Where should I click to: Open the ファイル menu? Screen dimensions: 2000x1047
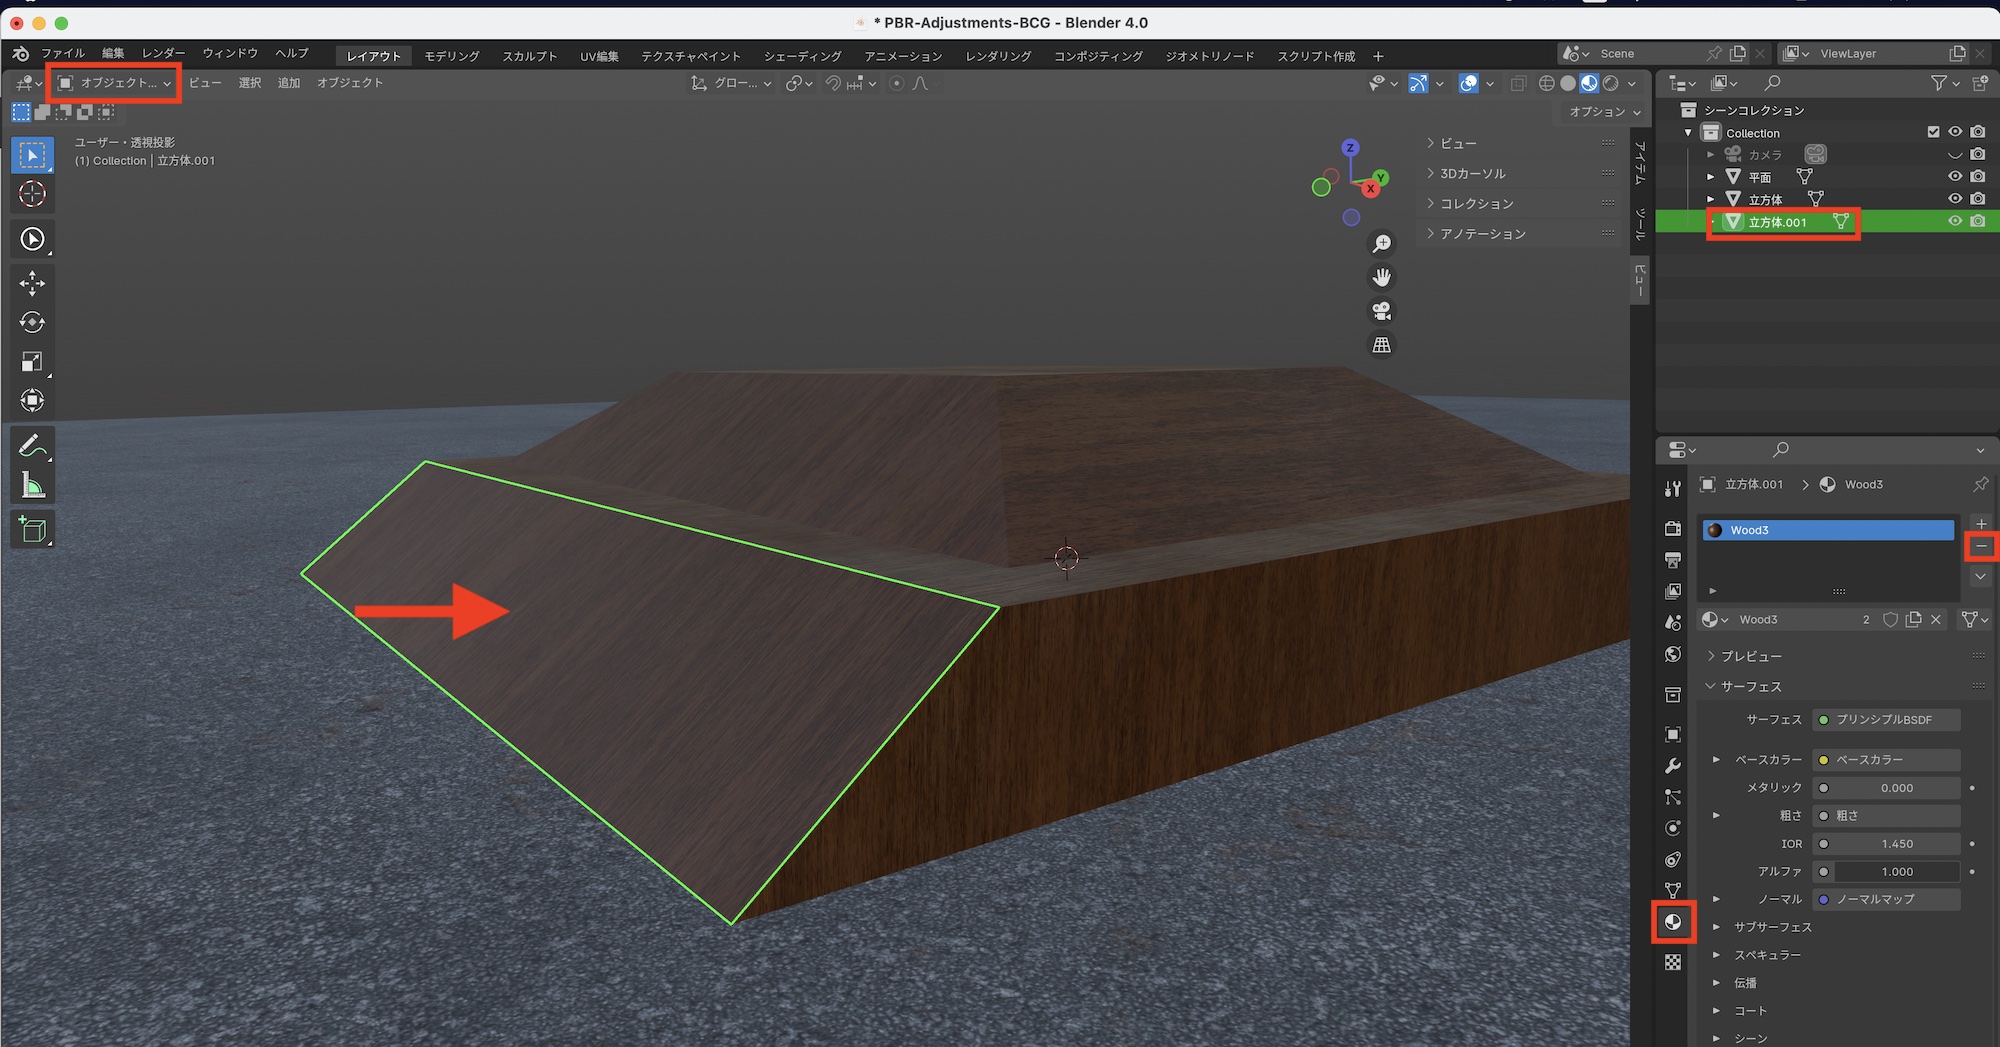(x=62, y=53)
